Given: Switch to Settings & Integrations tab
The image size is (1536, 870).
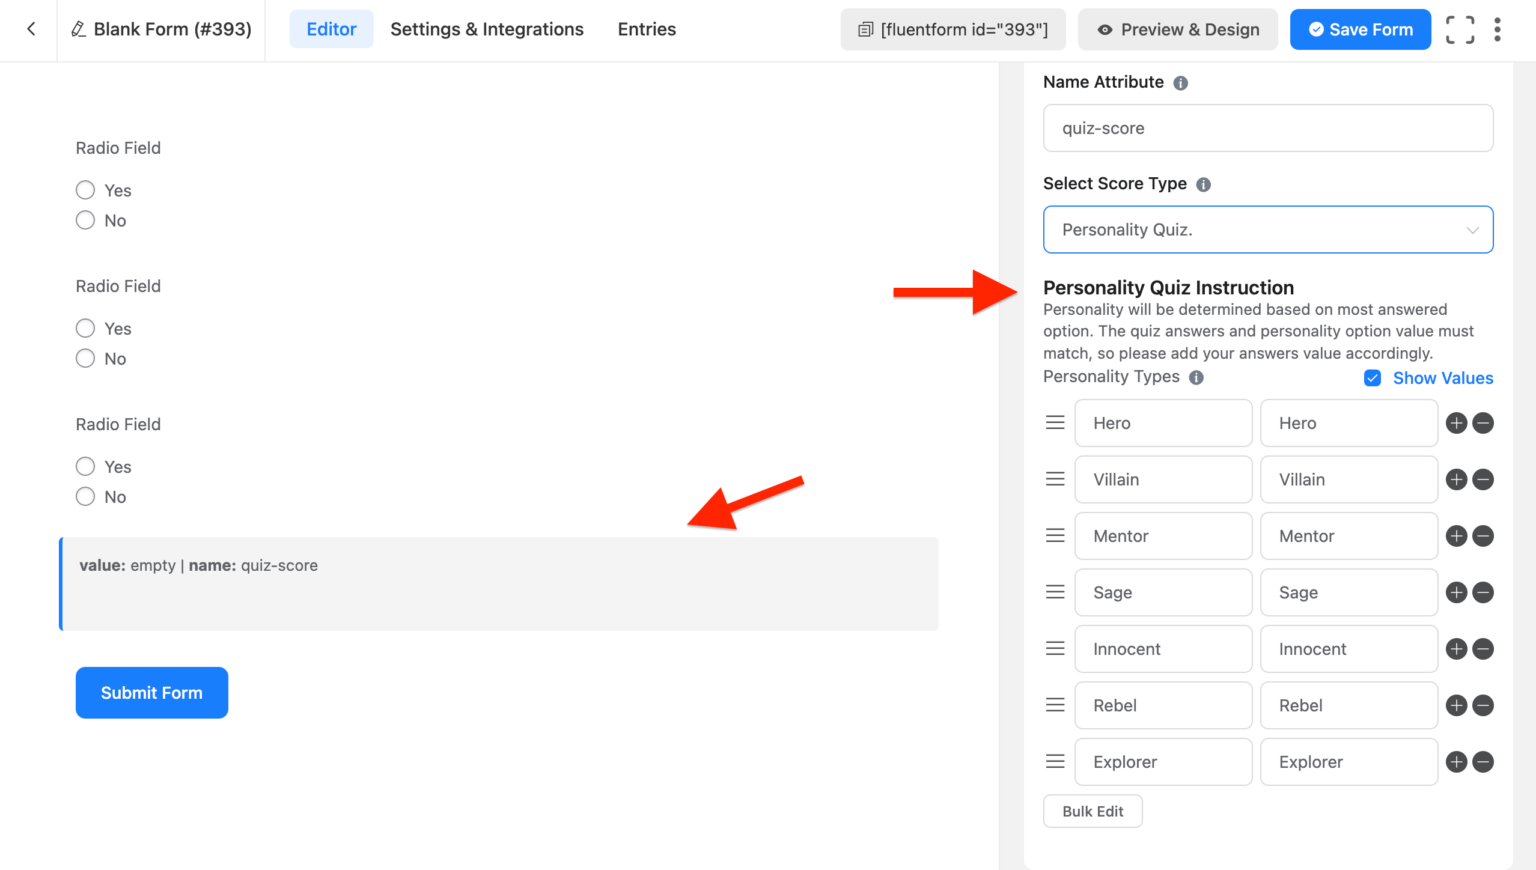Looking at the screenshot, I should pos(486,29).
